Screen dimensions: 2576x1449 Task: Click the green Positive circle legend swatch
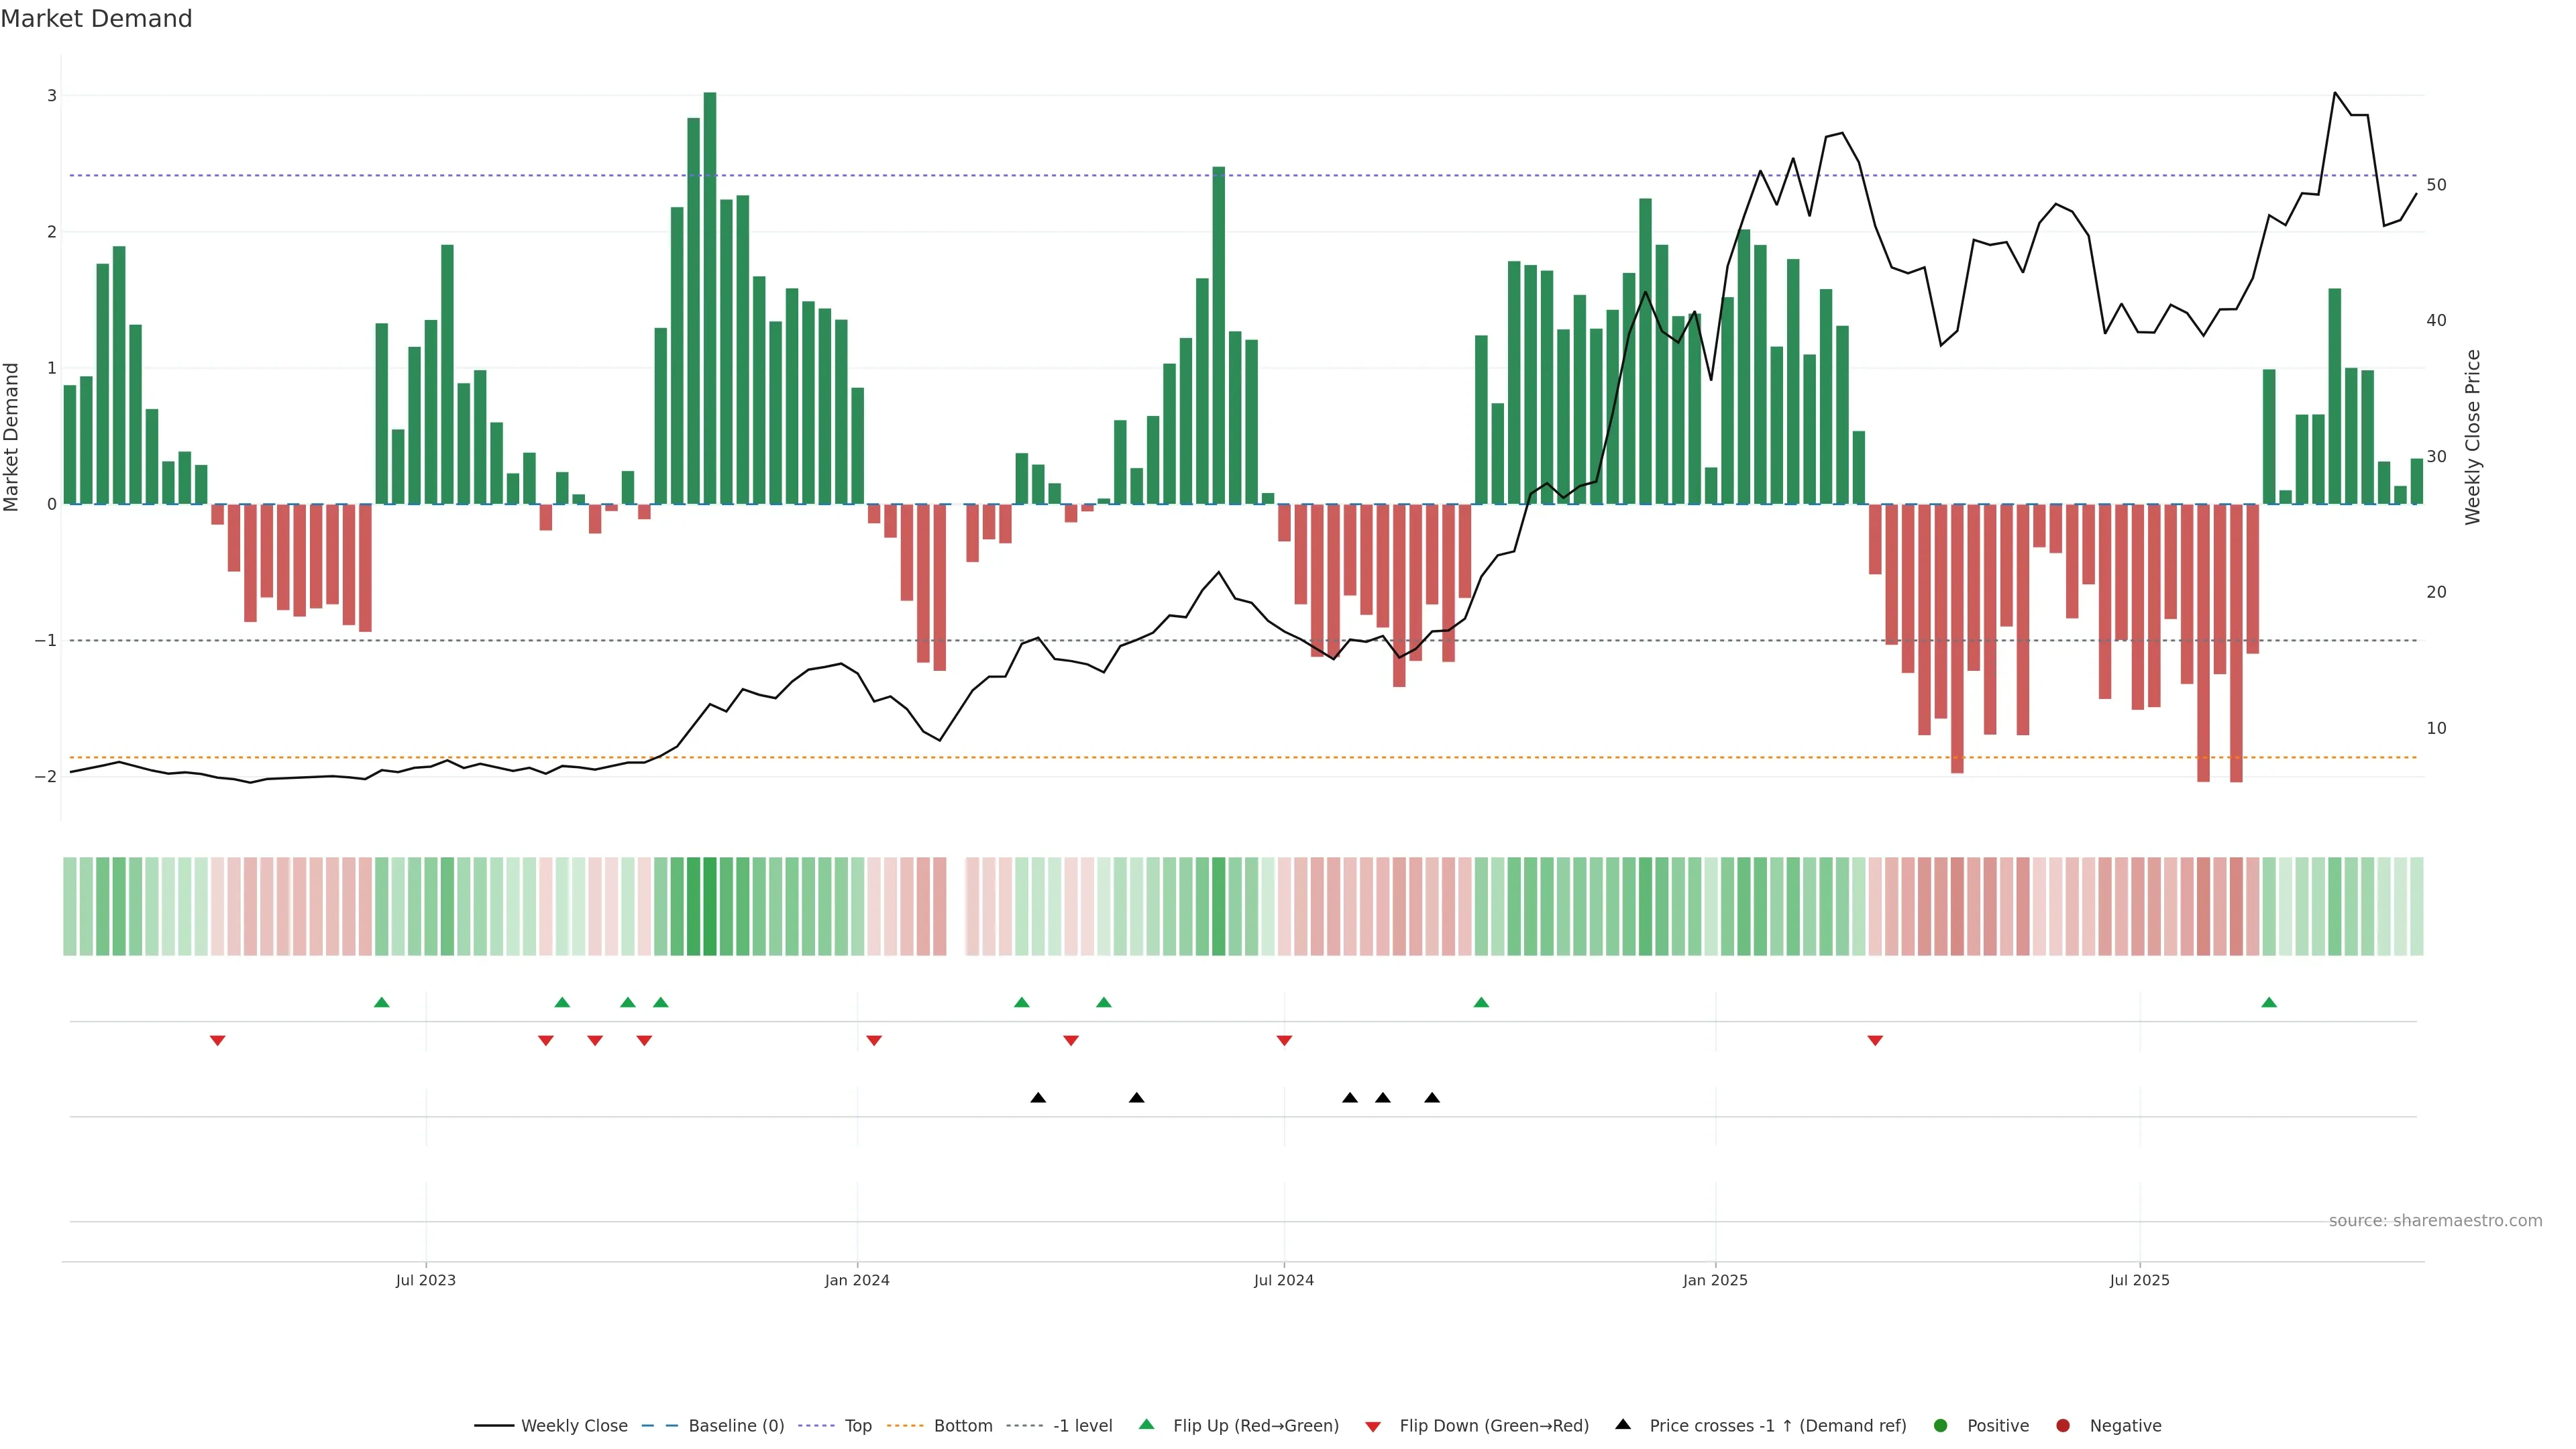click(1941, 1426)
